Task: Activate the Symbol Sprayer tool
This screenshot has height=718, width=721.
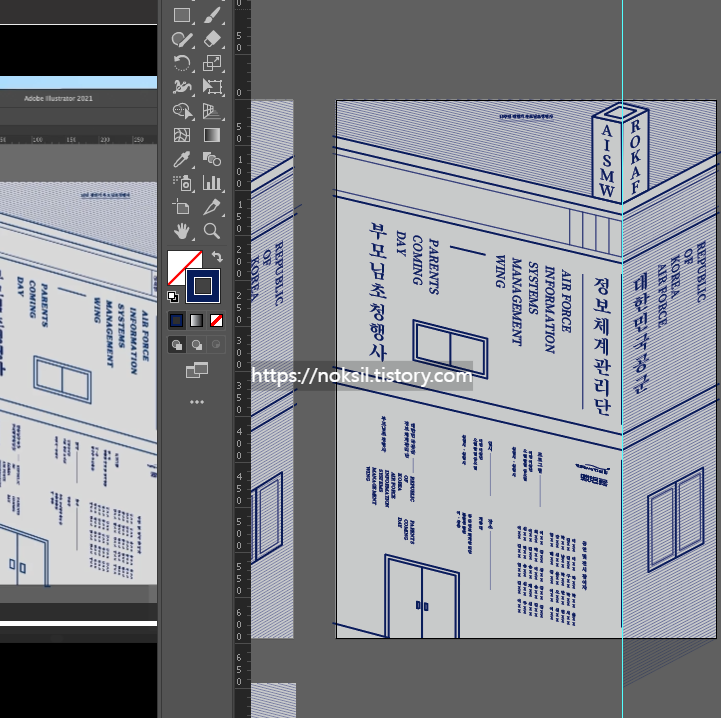Action: pyautogui.click(x=182, y=183)
